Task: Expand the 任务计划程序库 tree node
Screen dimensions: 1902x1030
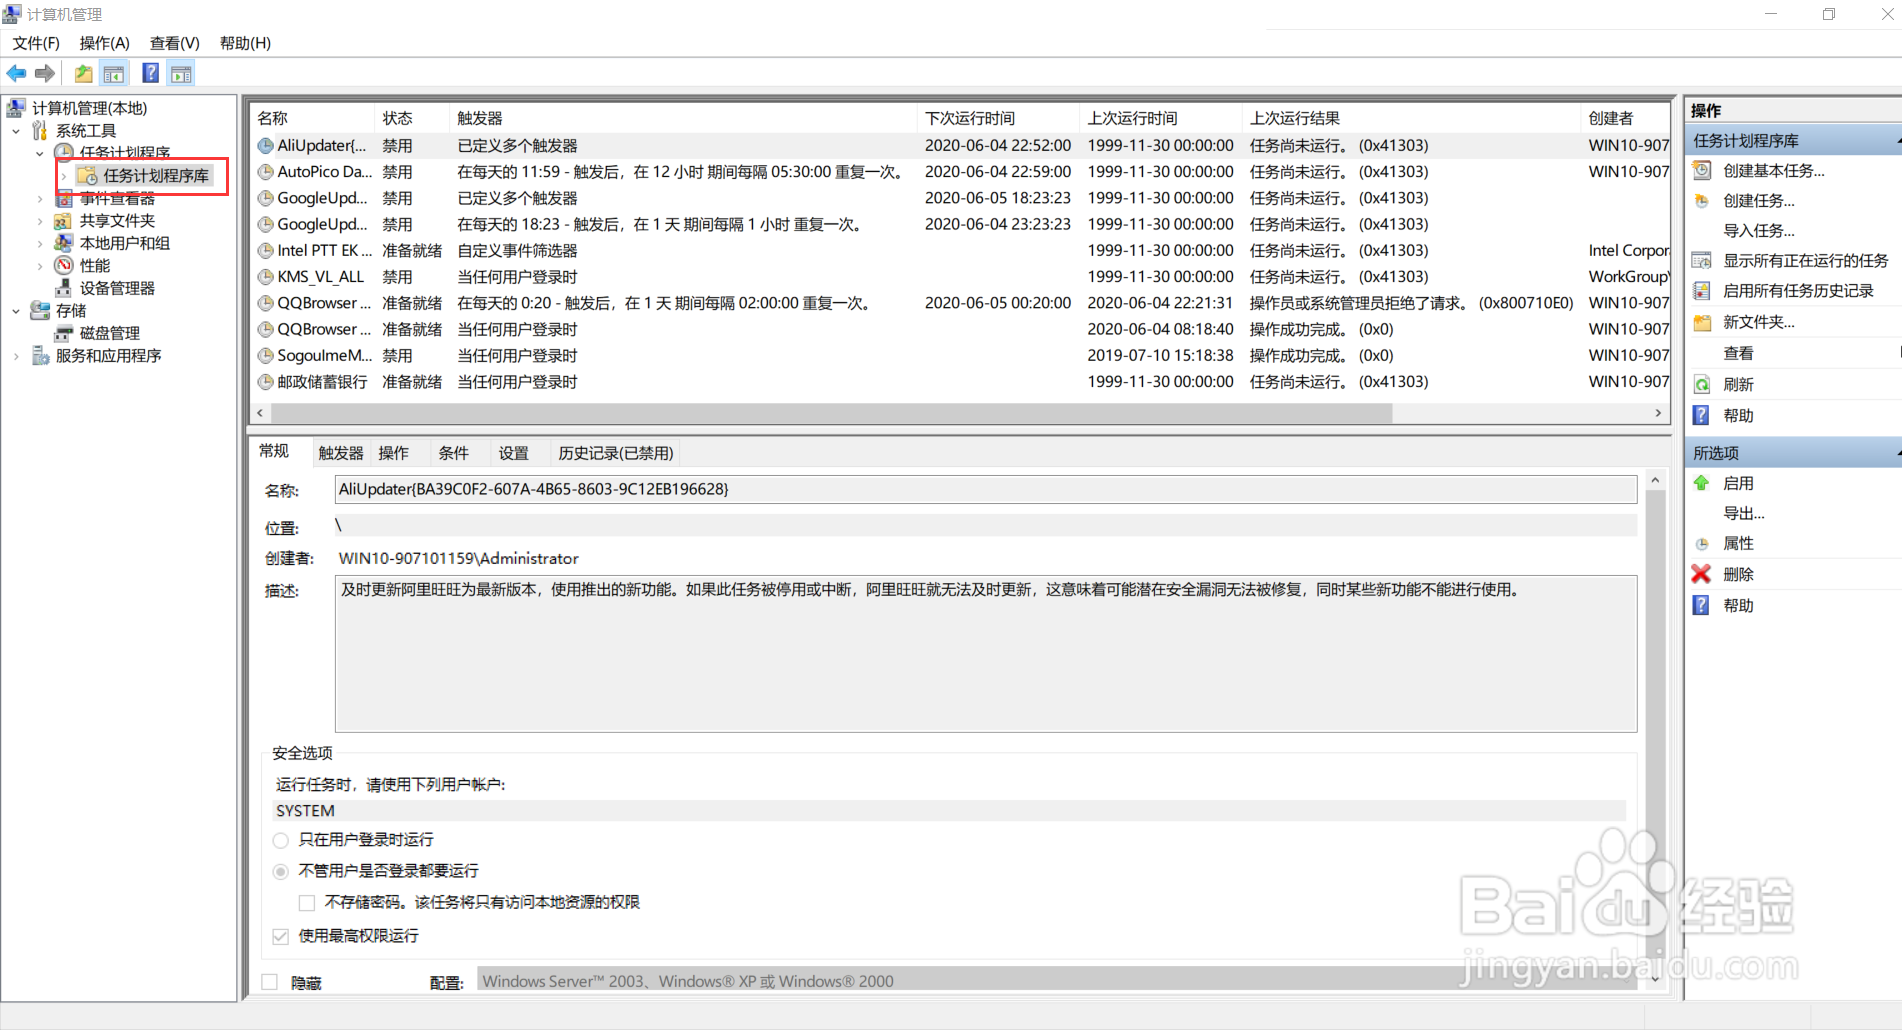Action: pos(64,176)
